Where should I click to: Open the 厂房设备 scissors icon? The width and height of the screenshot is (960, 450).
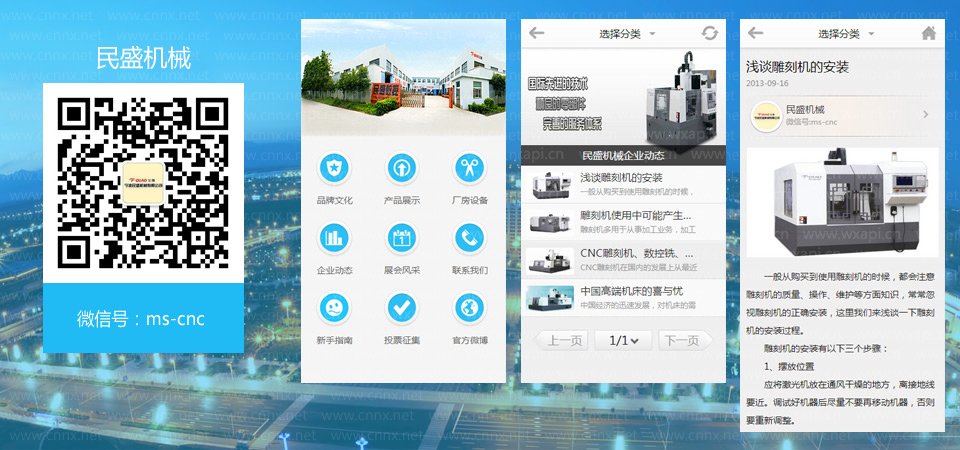470,168
